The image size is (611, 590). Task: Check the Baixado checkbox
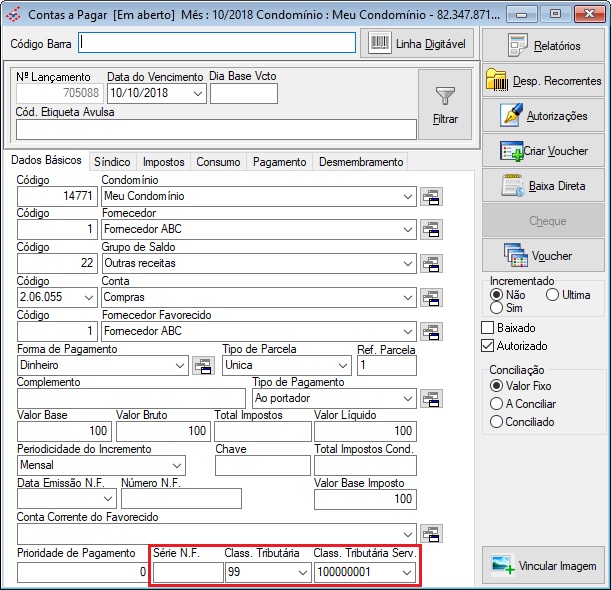(x=488, y=328)
